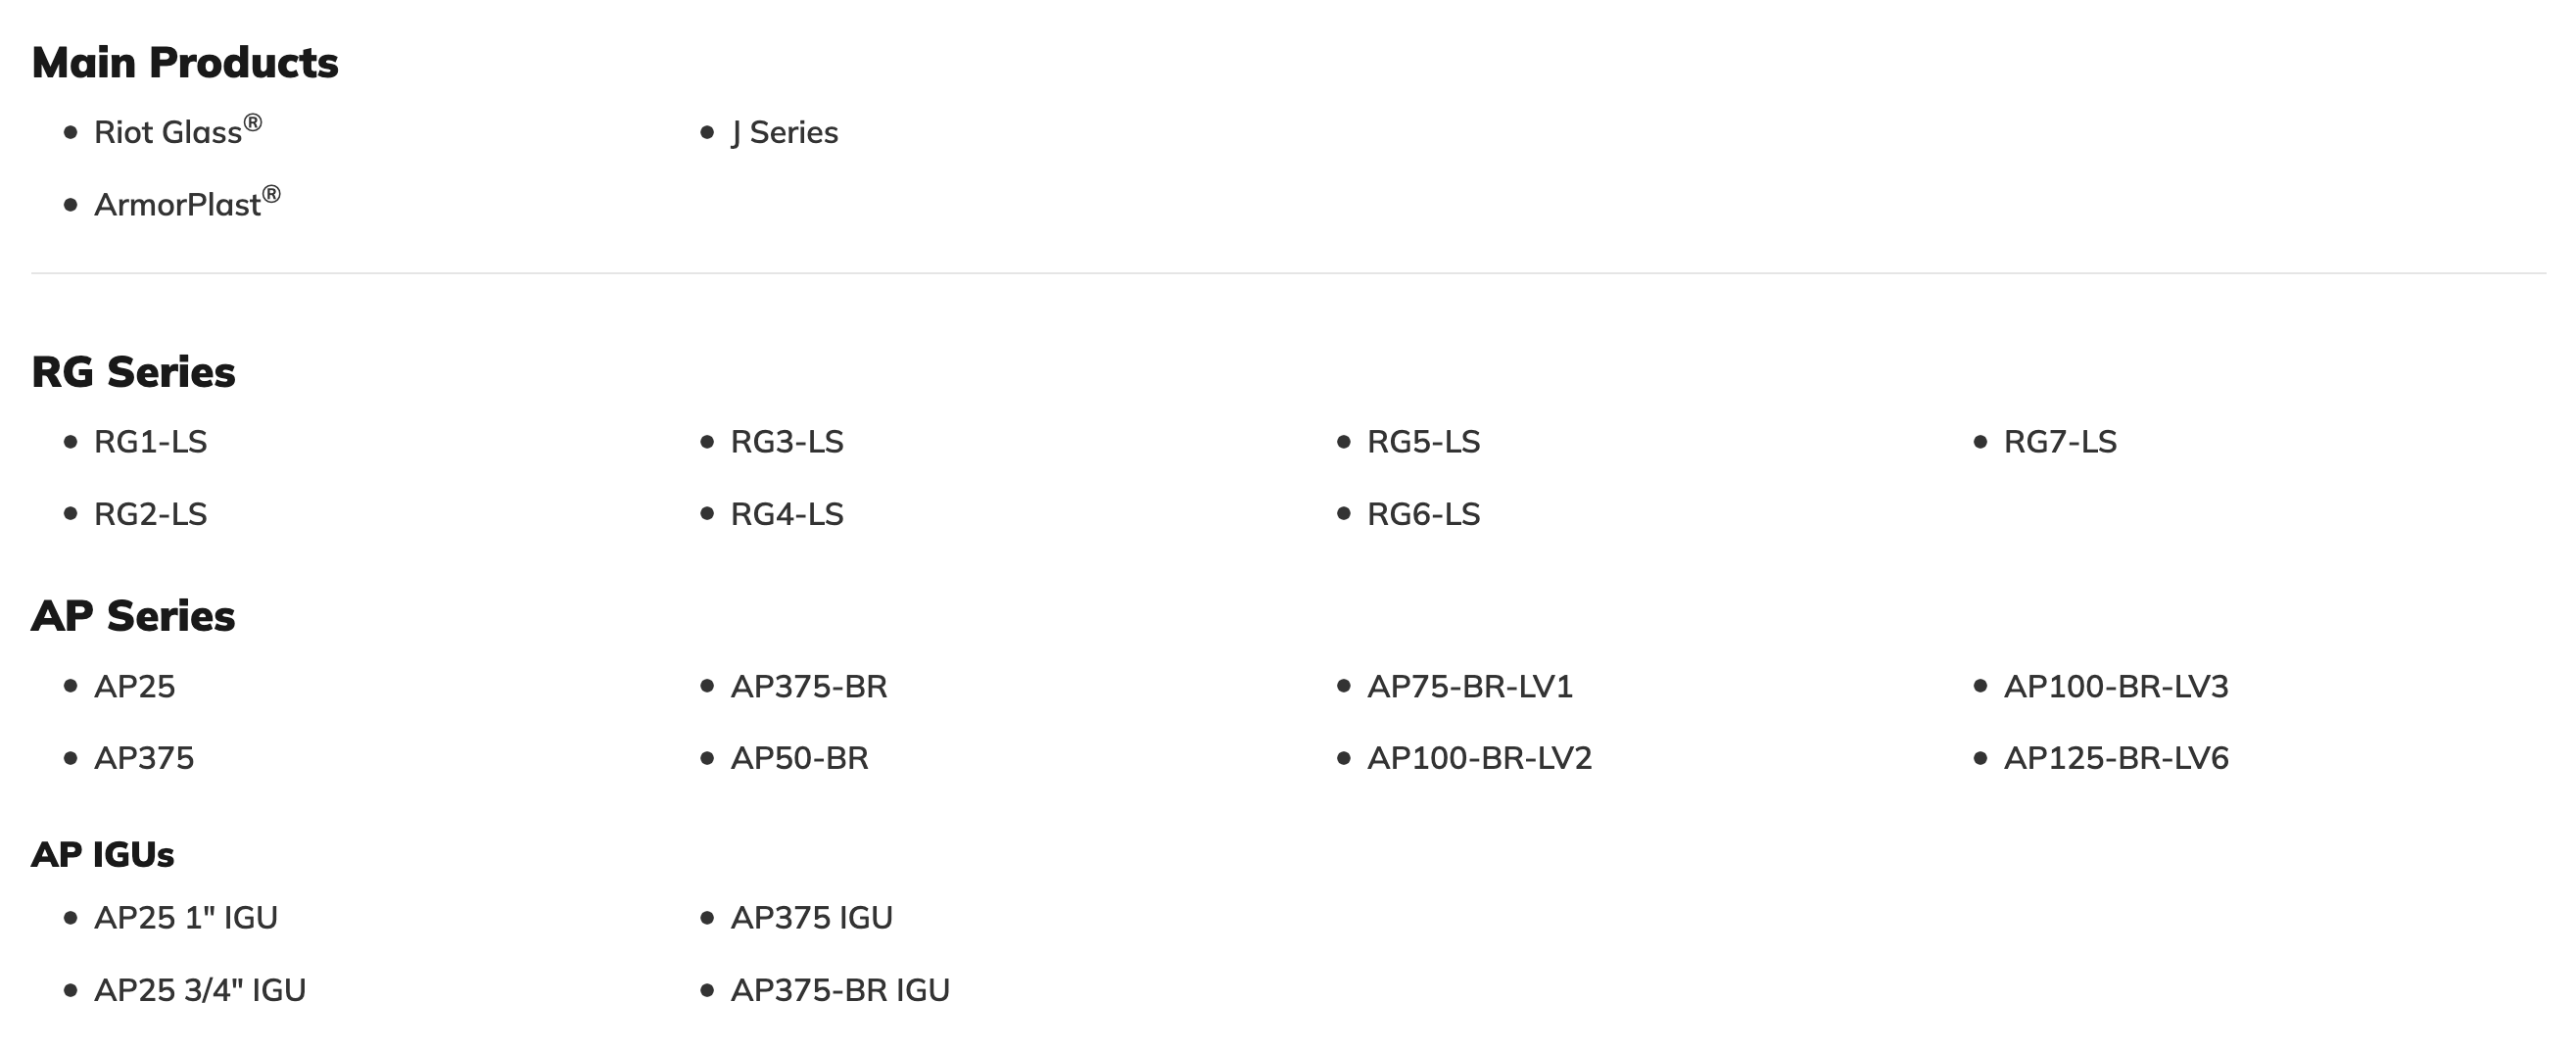Viewport: 2576px width, 1050px height.
Task: Open the AP100-BR-LV3 link
Action: pos(2116,687)
